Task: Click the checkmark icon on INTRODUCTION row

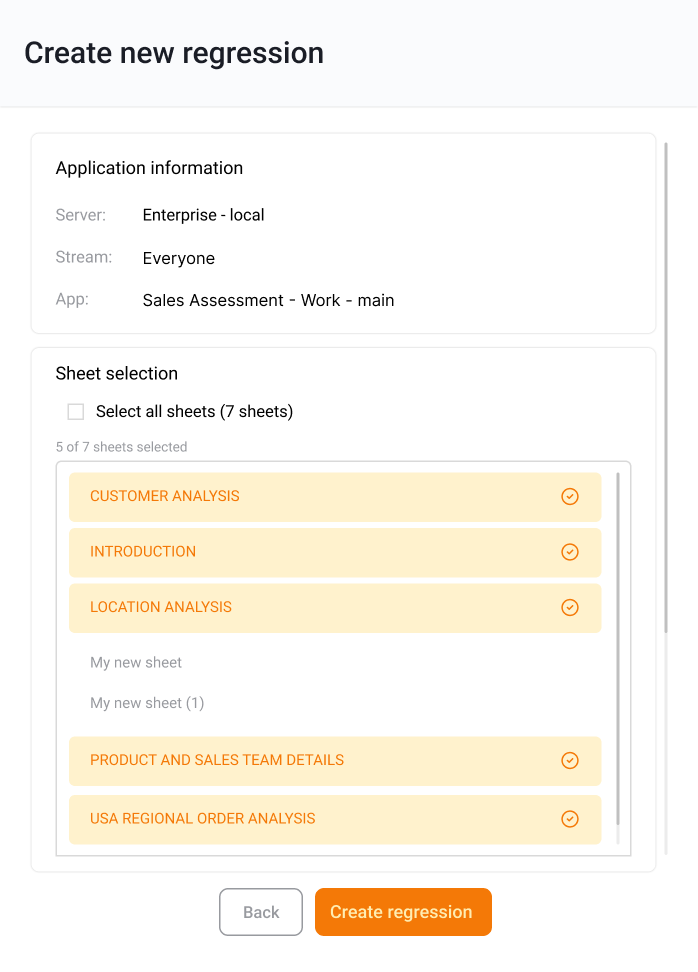Action: 570,552
